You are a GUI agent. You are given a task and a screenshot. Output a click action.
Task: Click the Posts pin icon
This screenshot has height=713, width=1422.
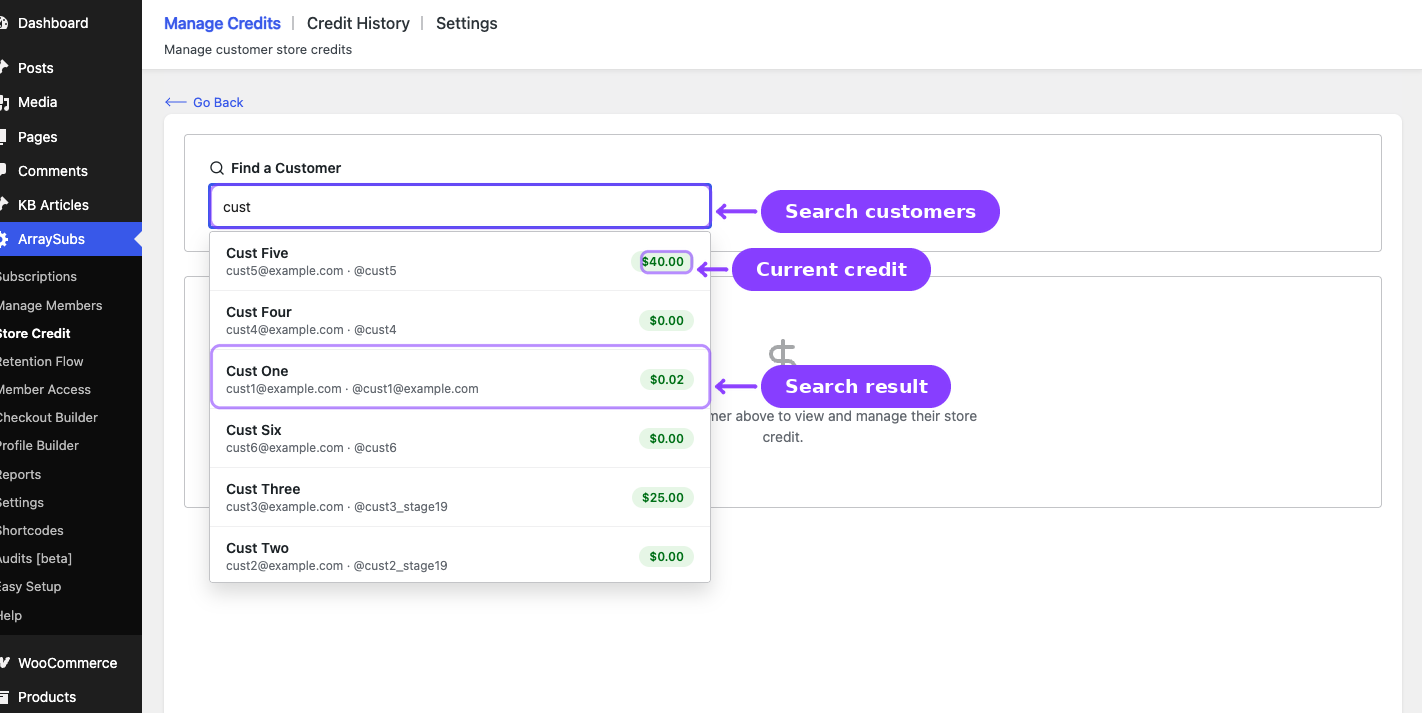pos(3,67)
